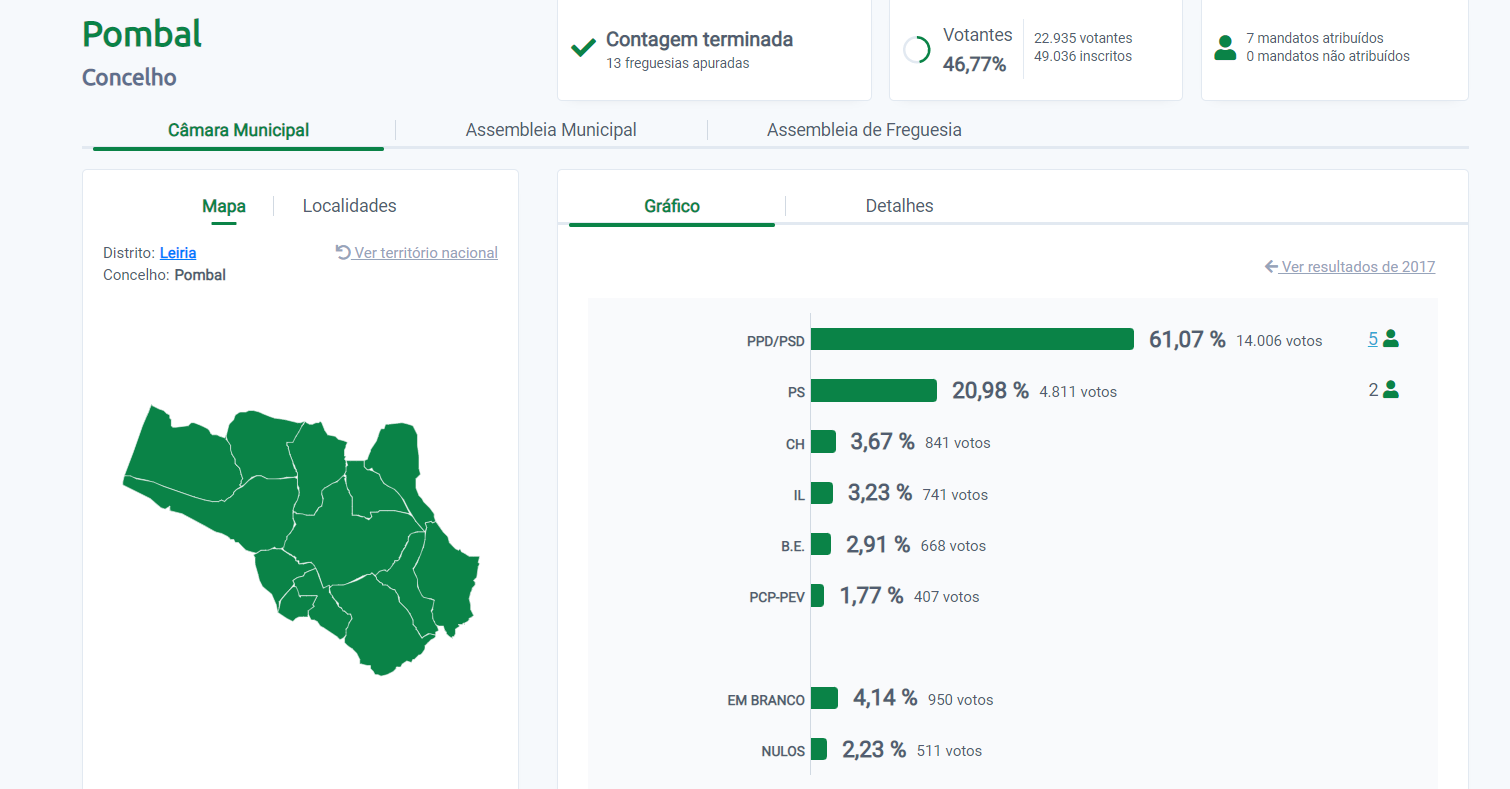Screen dimensions: 1510x789
Task: Switch to Assembleia Municipal tab
Action: pyautogui.click(x=551, y=130)
